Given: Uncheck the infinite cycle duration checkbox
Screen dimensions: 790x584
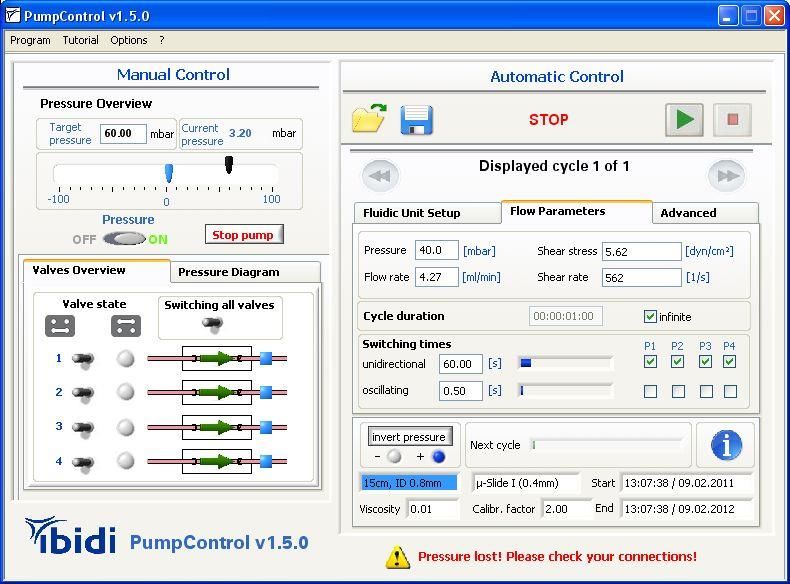Looking at the screenshot, I should (650, 316).
